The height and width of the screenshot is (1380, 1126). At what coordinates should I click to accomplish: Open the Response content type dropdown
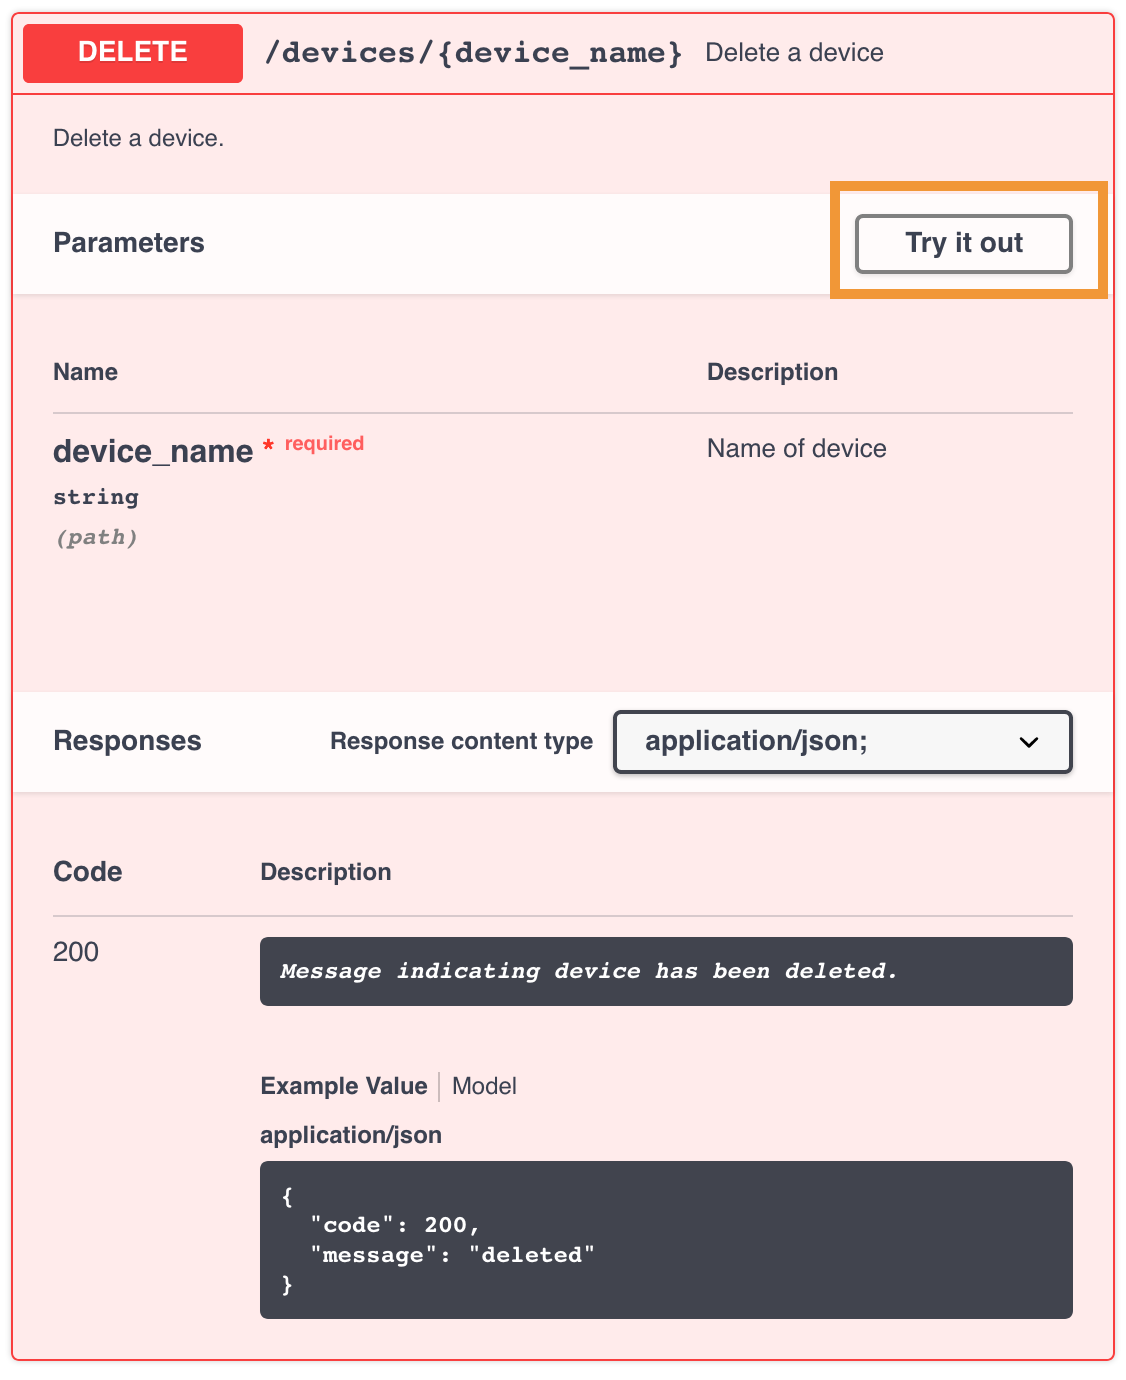(841, 741)
